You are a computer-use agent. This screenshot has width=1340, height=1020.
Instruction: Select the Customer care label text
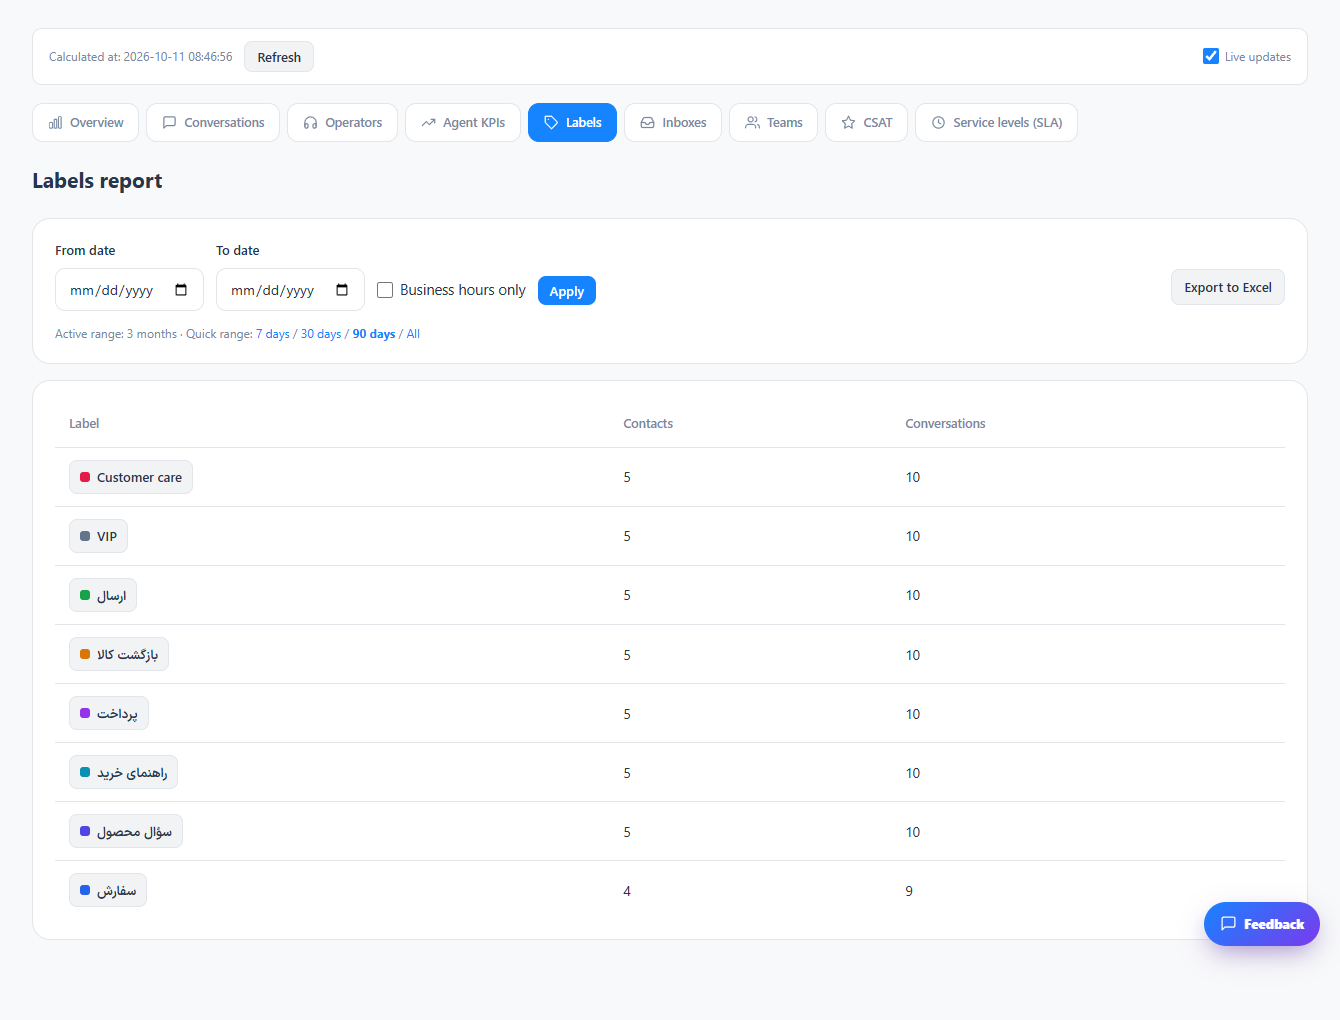139,477
